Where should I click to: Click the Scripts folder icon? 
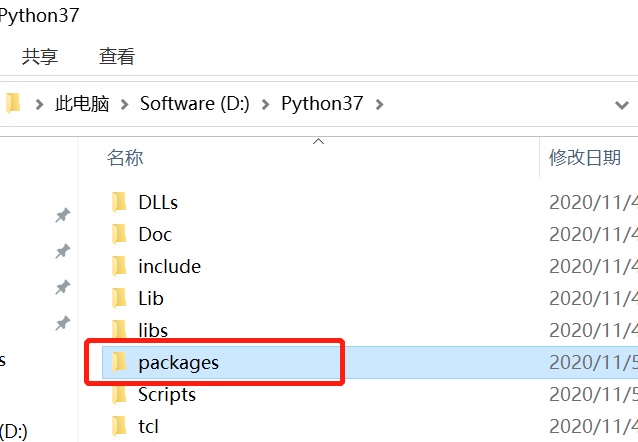pos(119,395)
